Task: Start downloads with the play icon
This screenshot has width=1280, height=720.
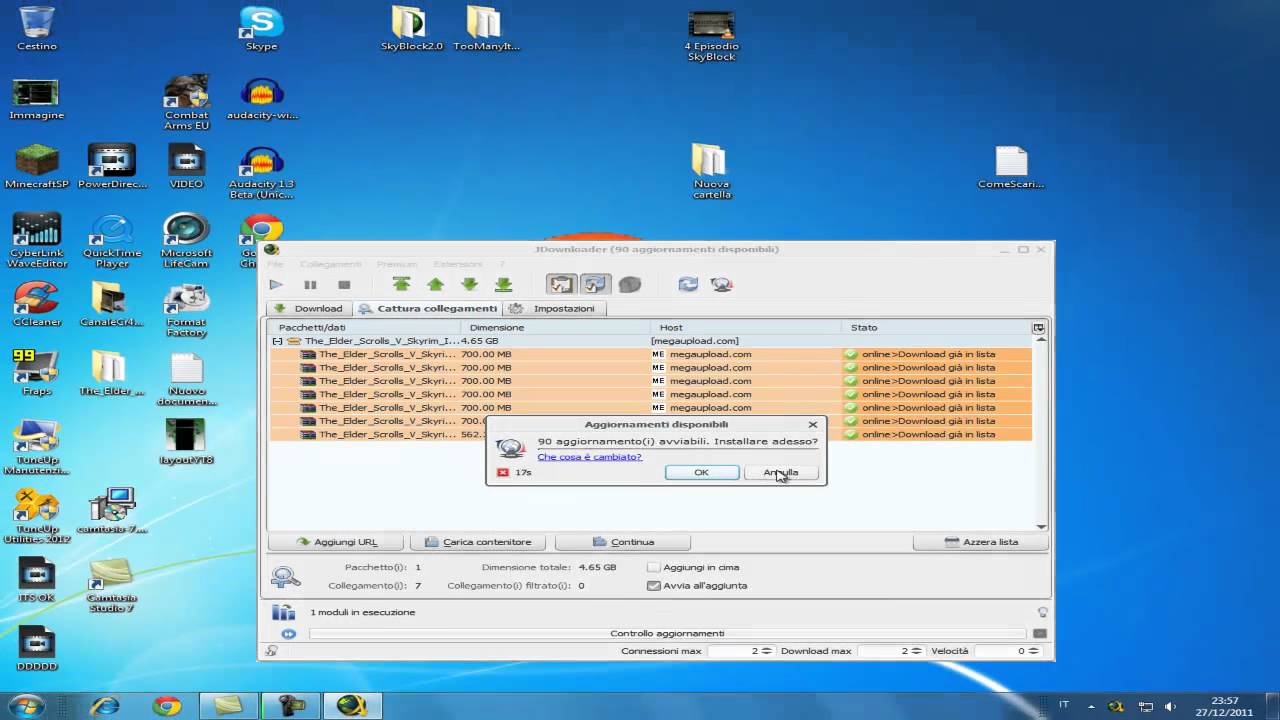Action: (x=276, y=285)
